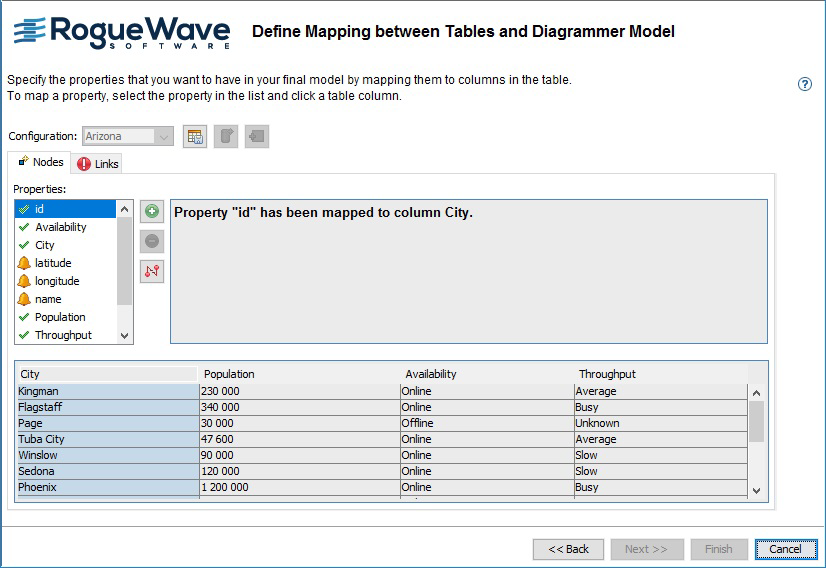Click the import configuration icon
826x568 pixels.
[257, 137]
